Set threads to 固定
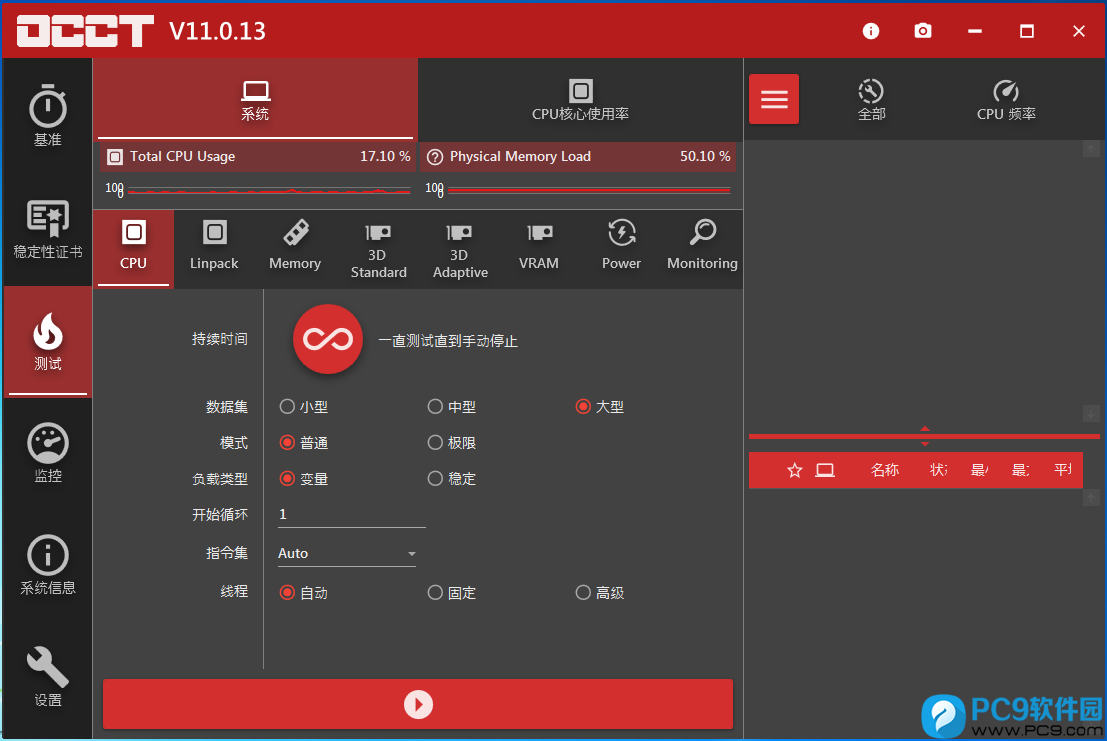1107x741 pixels. point(452,593)
